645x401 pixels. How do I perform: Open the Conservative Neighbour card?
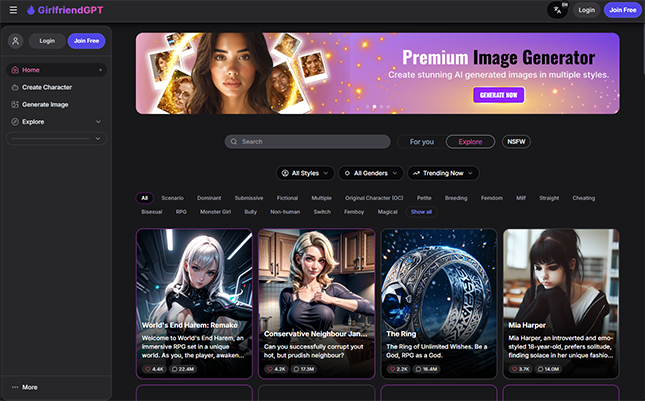click(316, 304)
